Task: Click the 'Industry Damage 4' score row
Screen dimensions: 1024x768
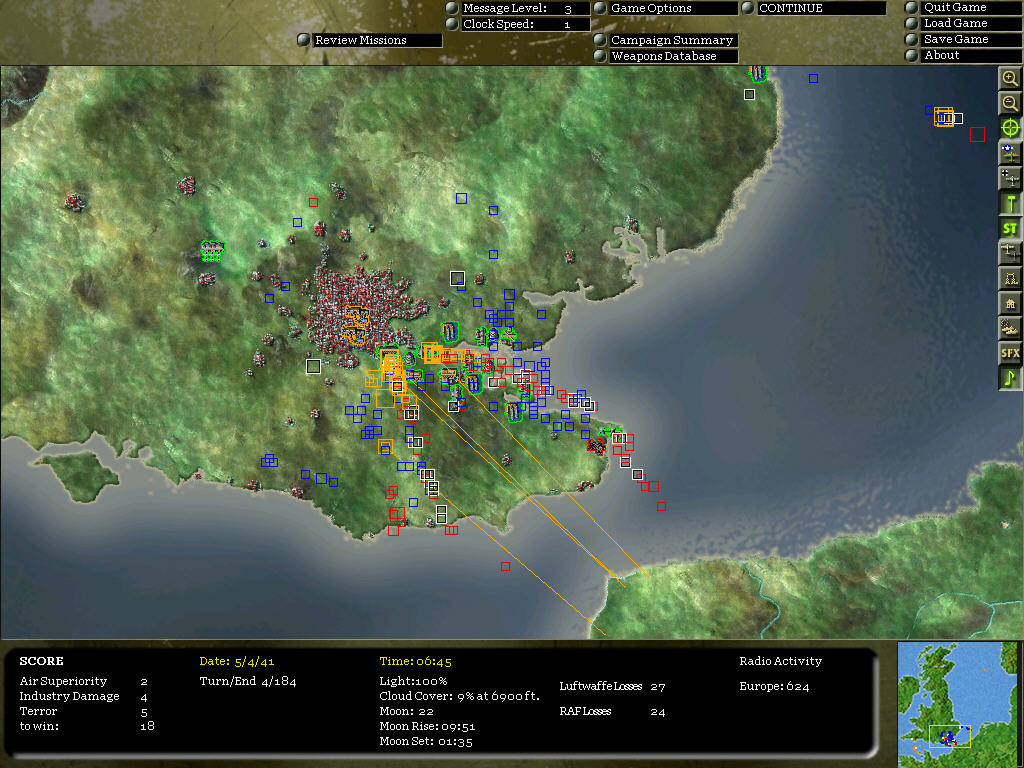Action: [84, 696]
